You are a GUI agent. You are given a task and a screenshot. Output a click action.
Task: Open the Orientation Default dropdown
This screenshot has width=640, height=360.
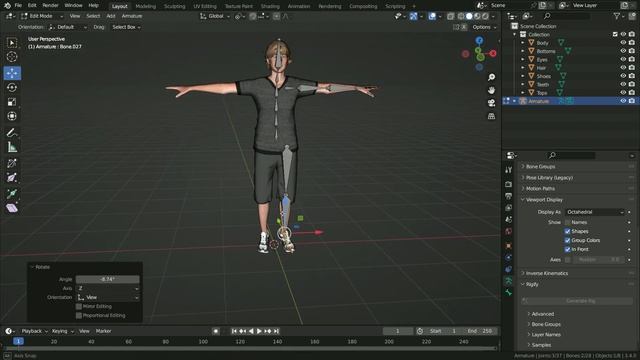(68, 27)
